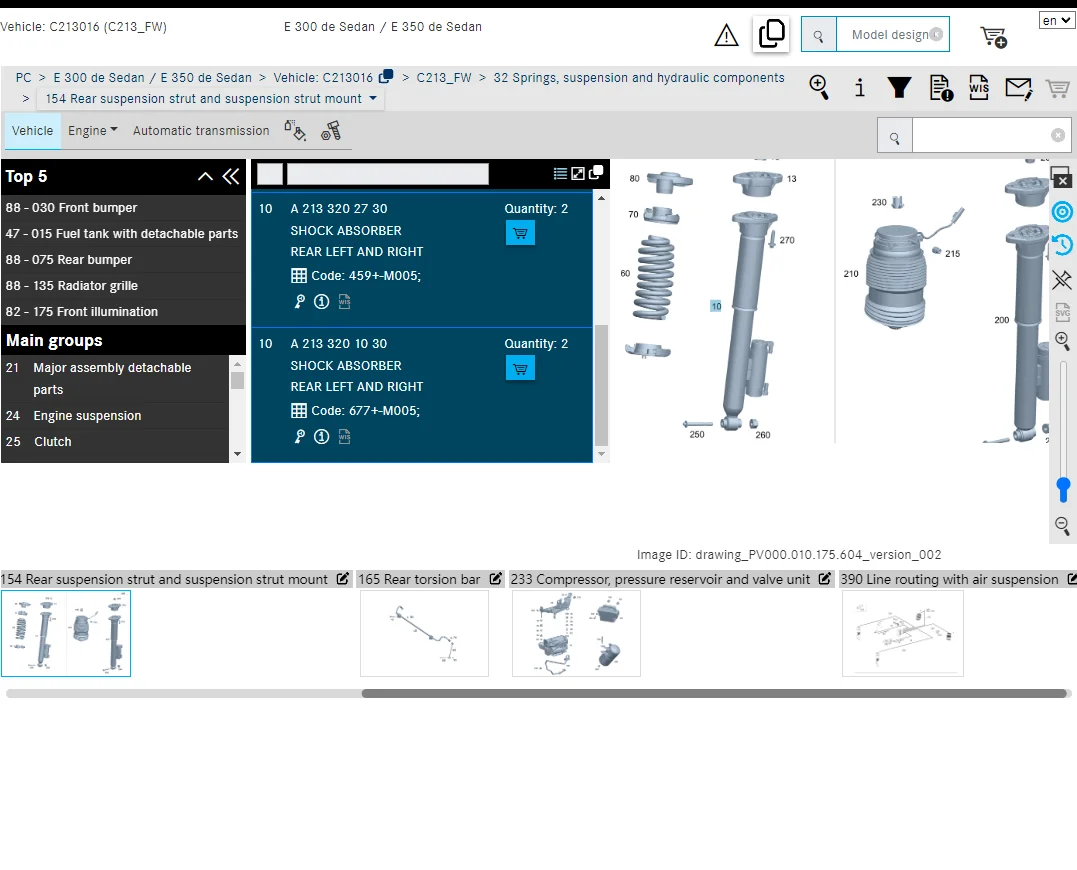Click the bolts and screws icon

coord(331,130)
